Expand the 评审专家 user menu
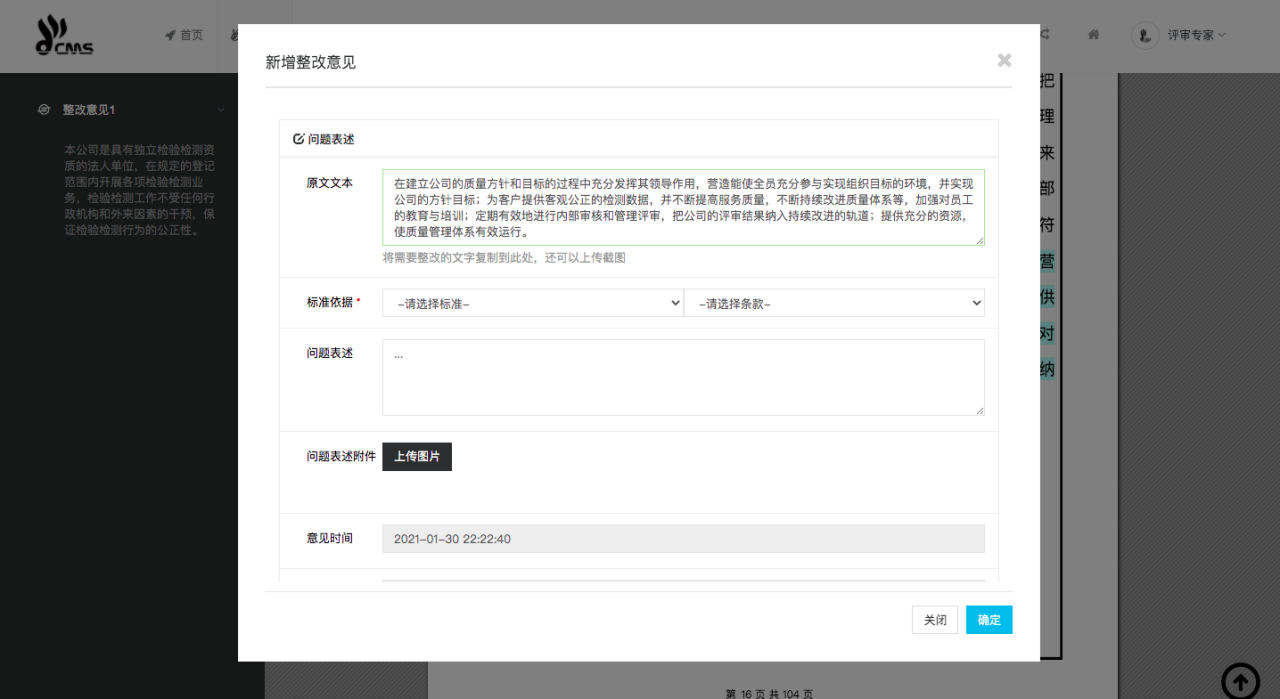 pyautogui.click(x=1196, y=35)
